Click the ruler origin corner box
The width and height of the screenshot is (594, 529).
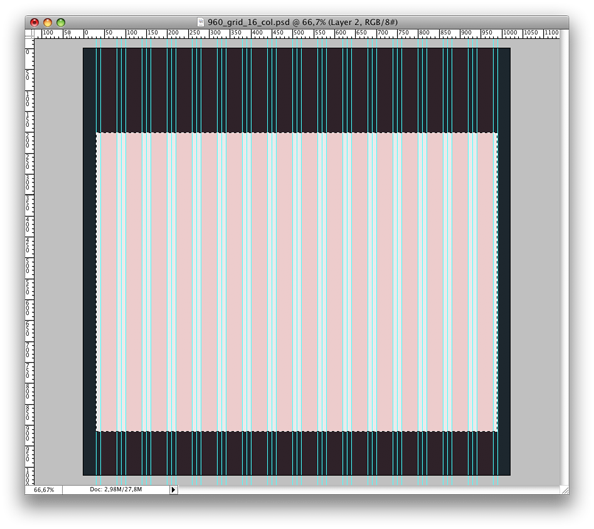30,34
